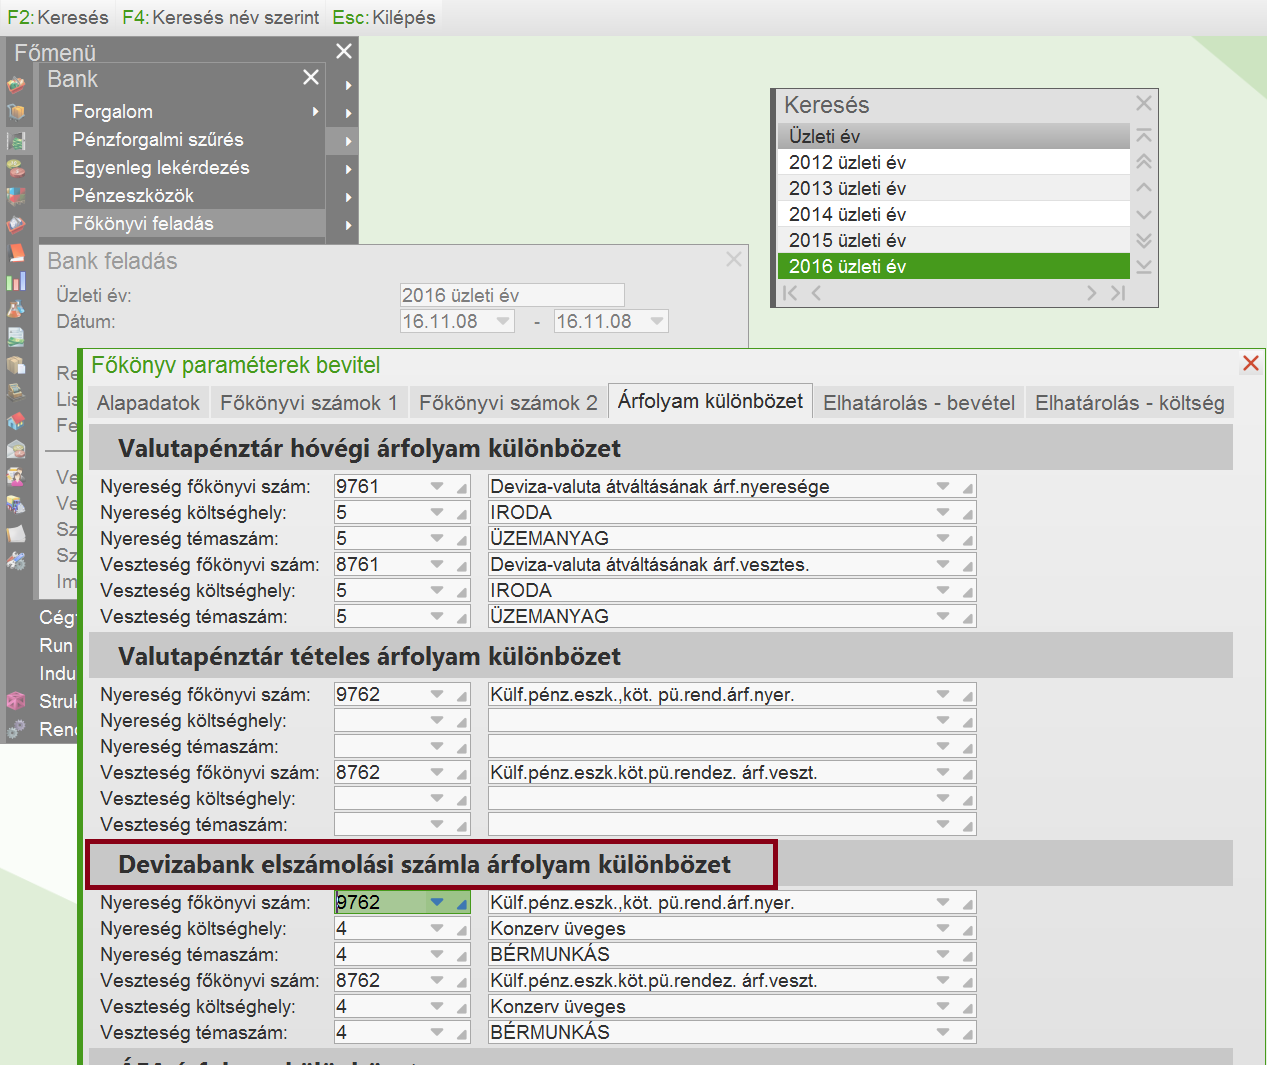Select 2014 üzleti év row
Image resolution: width=1267 pixels, height=1065 pixels.
click(953, 214)
